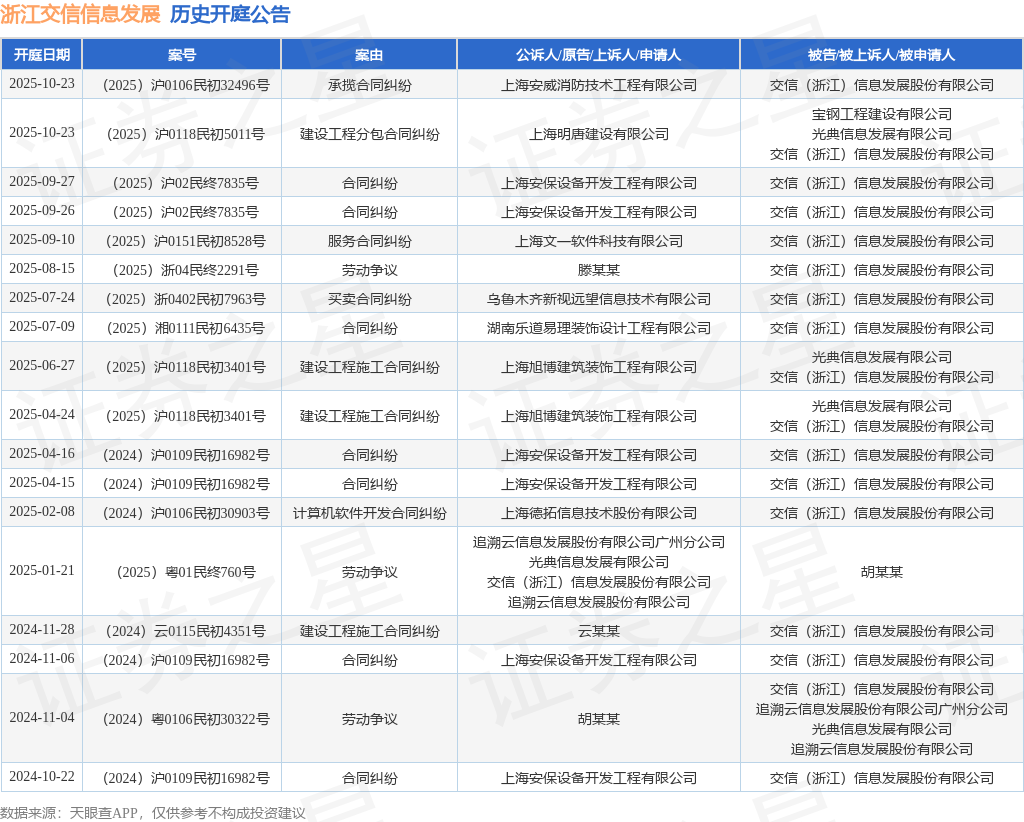Click the date 2025-02-08
1024x822 pixels.
tap(42, 512)
